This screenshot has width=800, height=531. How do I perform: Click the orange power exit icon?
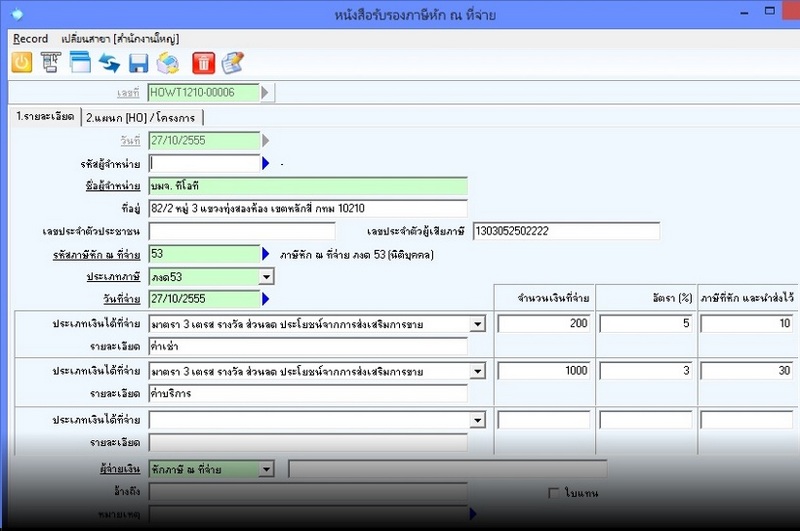pos(21,63)
